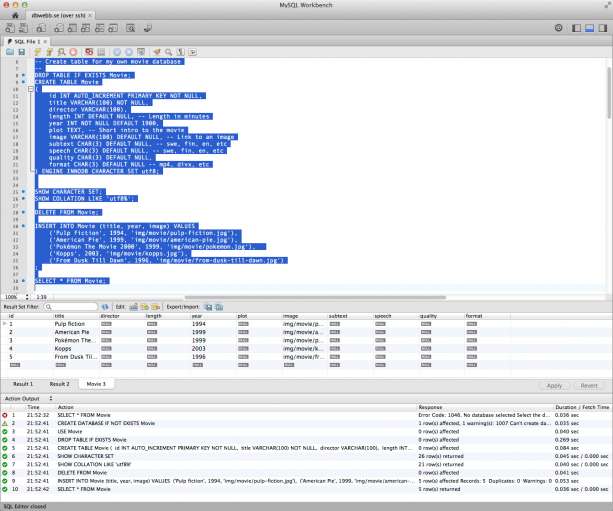Click the Apply button
Viewport: 613px width, 511px height.
pyautogui.click(x=554, y=385)
